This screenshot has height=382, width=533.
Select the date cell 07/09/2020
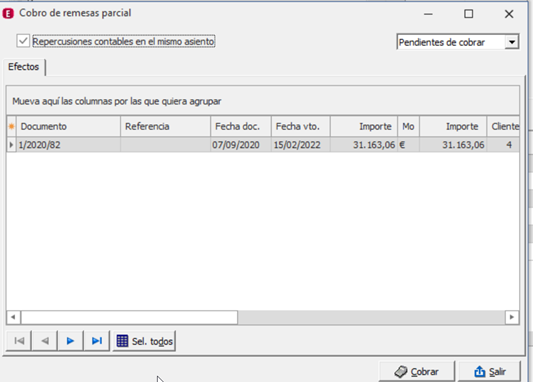point(241,145)
